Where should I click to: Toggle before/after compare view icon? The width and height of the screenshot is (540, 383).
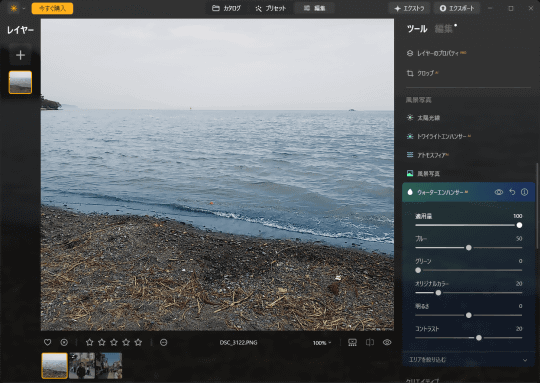coord(370,342)
